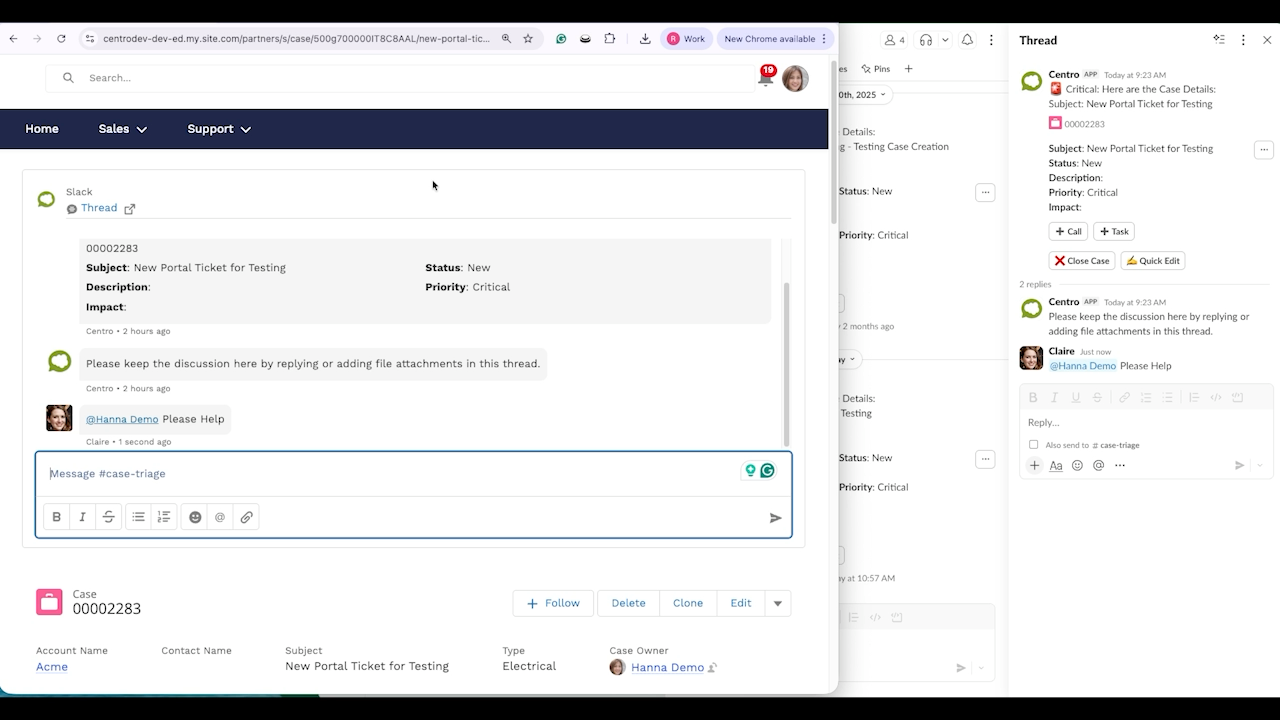Click the 00002283 case link in Slack thread
Image resolution: width=1280 pixels, height=720 pixels.
click(x=1084, y=124)
